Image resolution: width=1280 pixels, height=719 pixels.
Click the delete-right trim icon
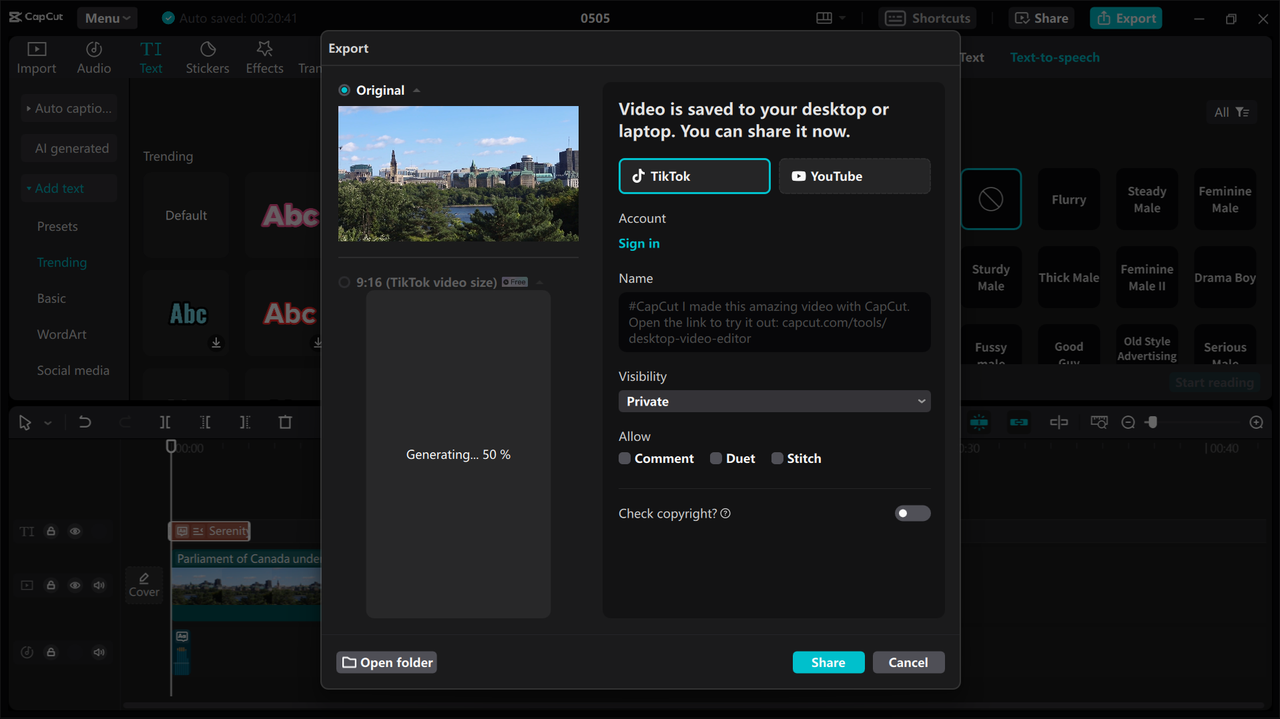[x=245, y=422]
